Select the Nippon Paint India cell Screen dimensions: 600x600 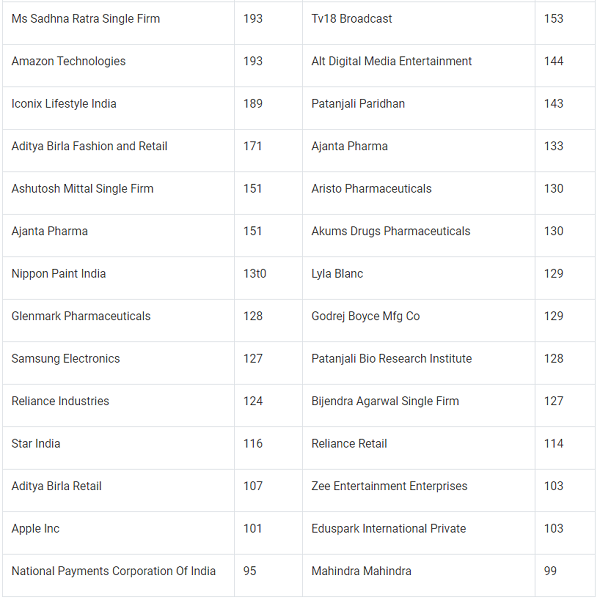click(58, 274)
